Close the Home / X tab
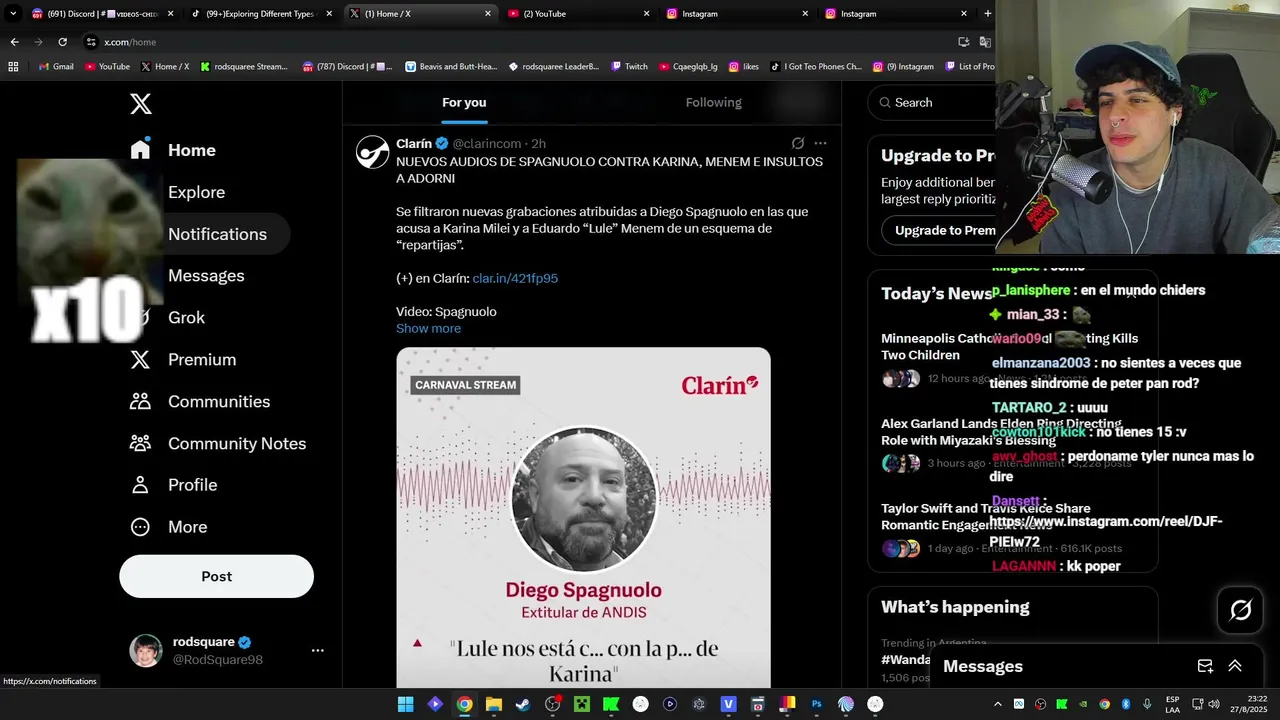The width and height of the screenshot is (1280, 720). (x=488, y=14)
